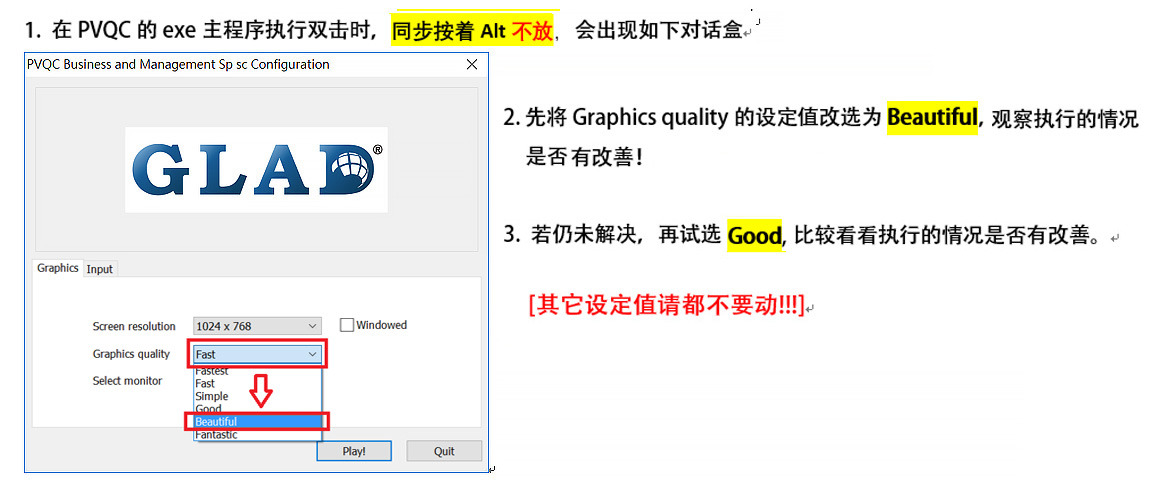Click the GLAD globe logo image
Image resolution: width=1156 pixels, height=492 pixels.
coord(257,169)
